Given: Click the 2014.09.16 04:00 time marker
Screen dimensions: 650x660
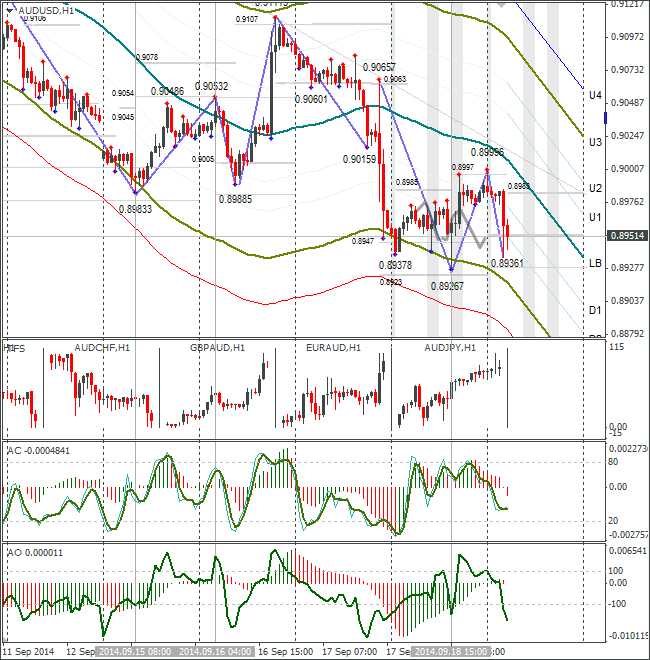Looking at the screenshot, I should [x=216, y=652].
